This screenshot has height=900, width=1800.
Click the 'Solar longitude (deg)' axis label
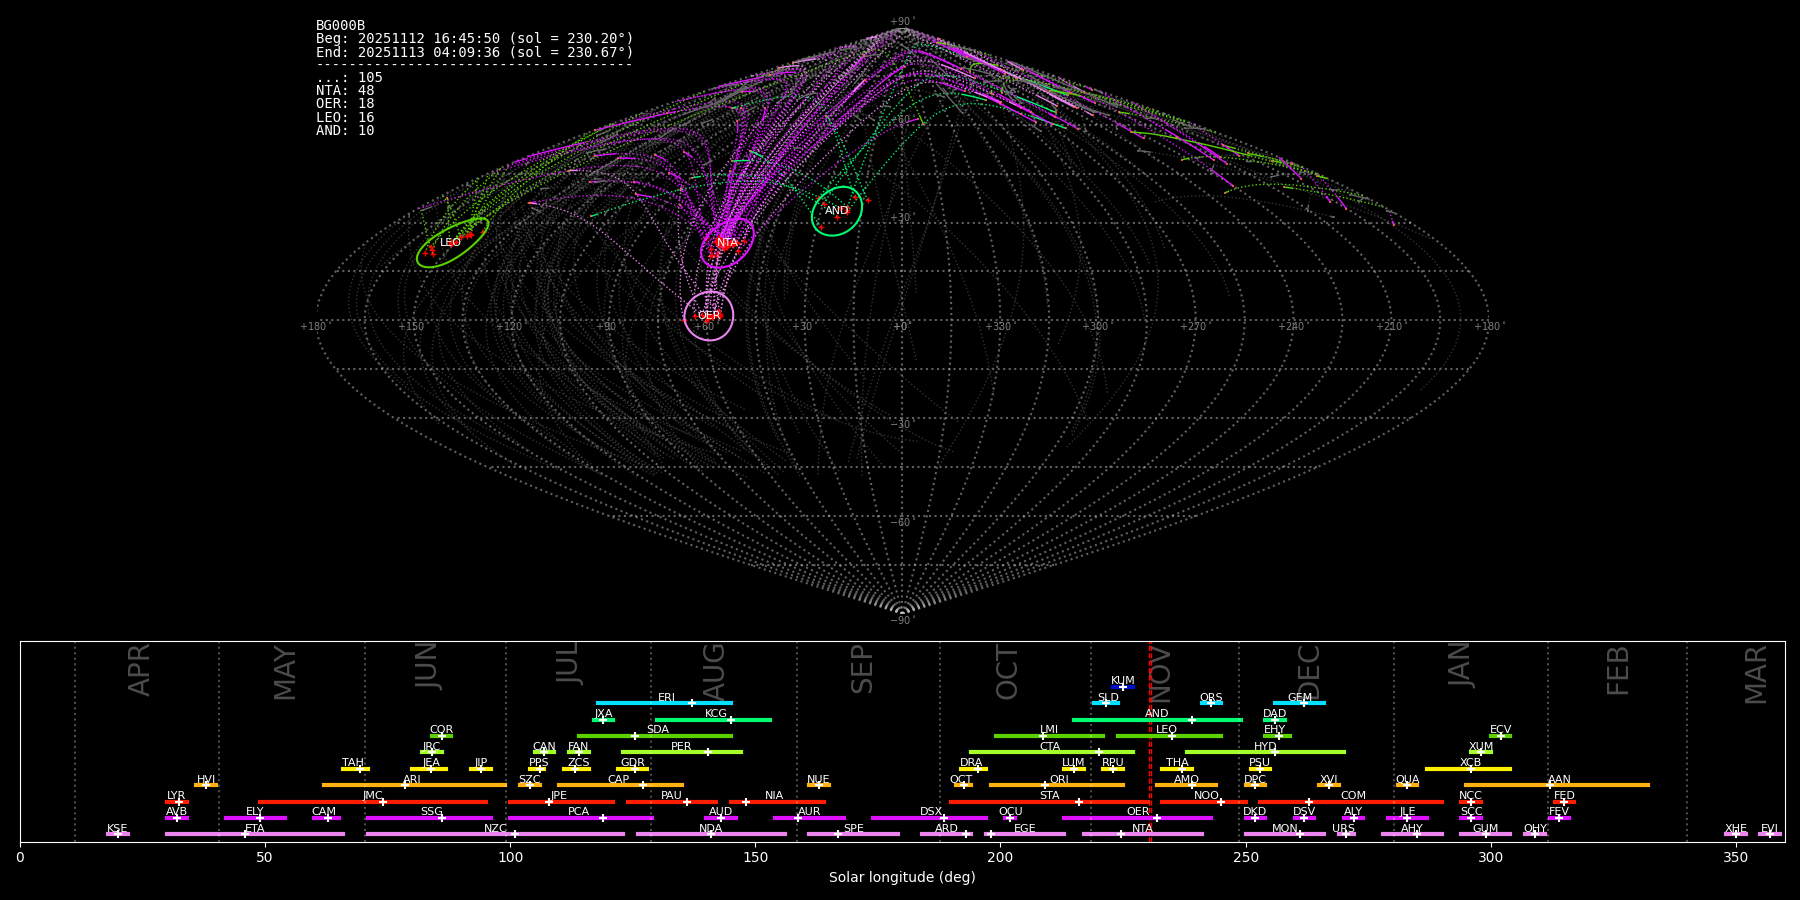click(902, 878)
